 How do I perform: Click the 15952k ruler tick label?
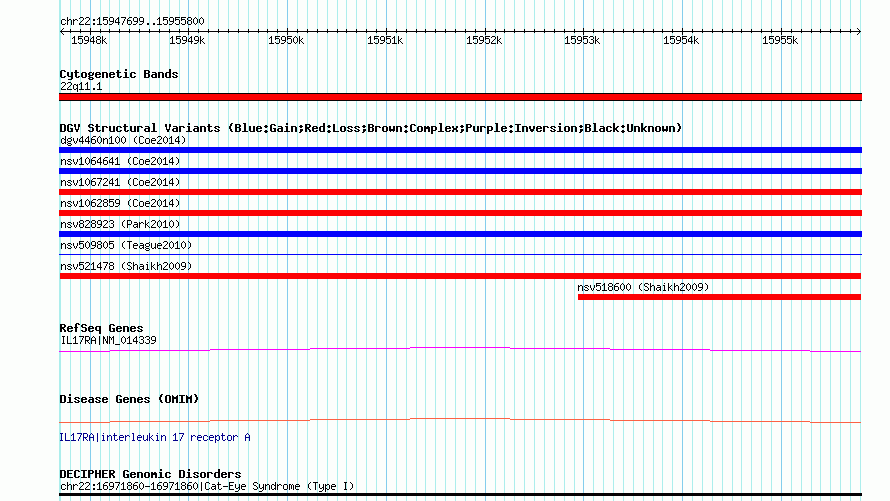tap(484, 40)
